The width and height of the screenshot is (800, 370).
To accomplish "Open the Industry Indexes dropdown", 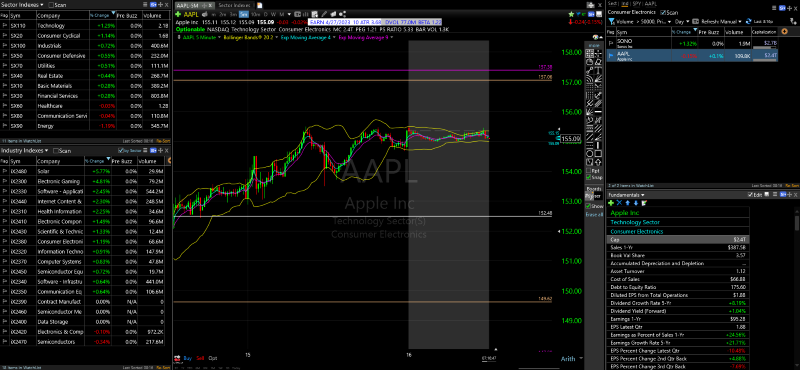I will (x=46, y=151).
